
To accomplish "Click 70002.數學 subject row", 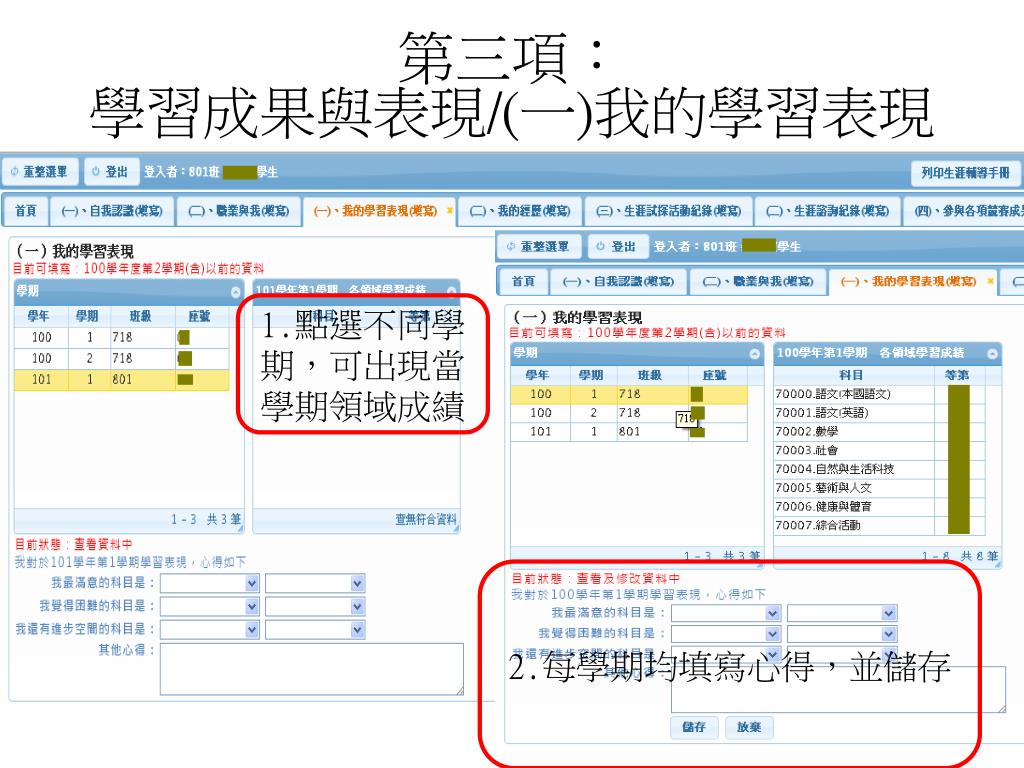I will coord(879,432).
